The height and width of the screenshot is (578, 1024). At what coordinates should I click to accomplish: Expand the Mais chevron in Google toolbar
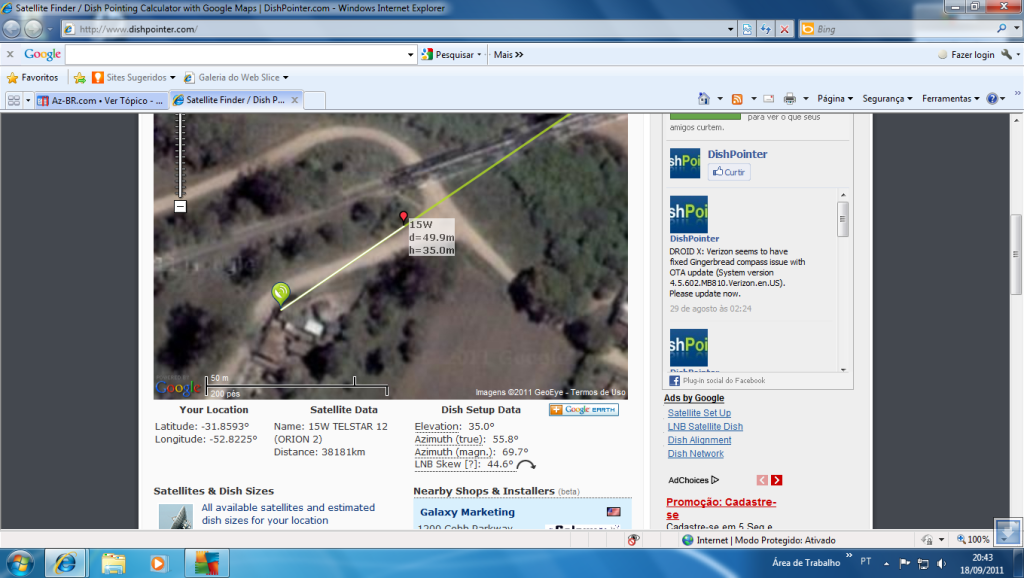tap(519, 55)
